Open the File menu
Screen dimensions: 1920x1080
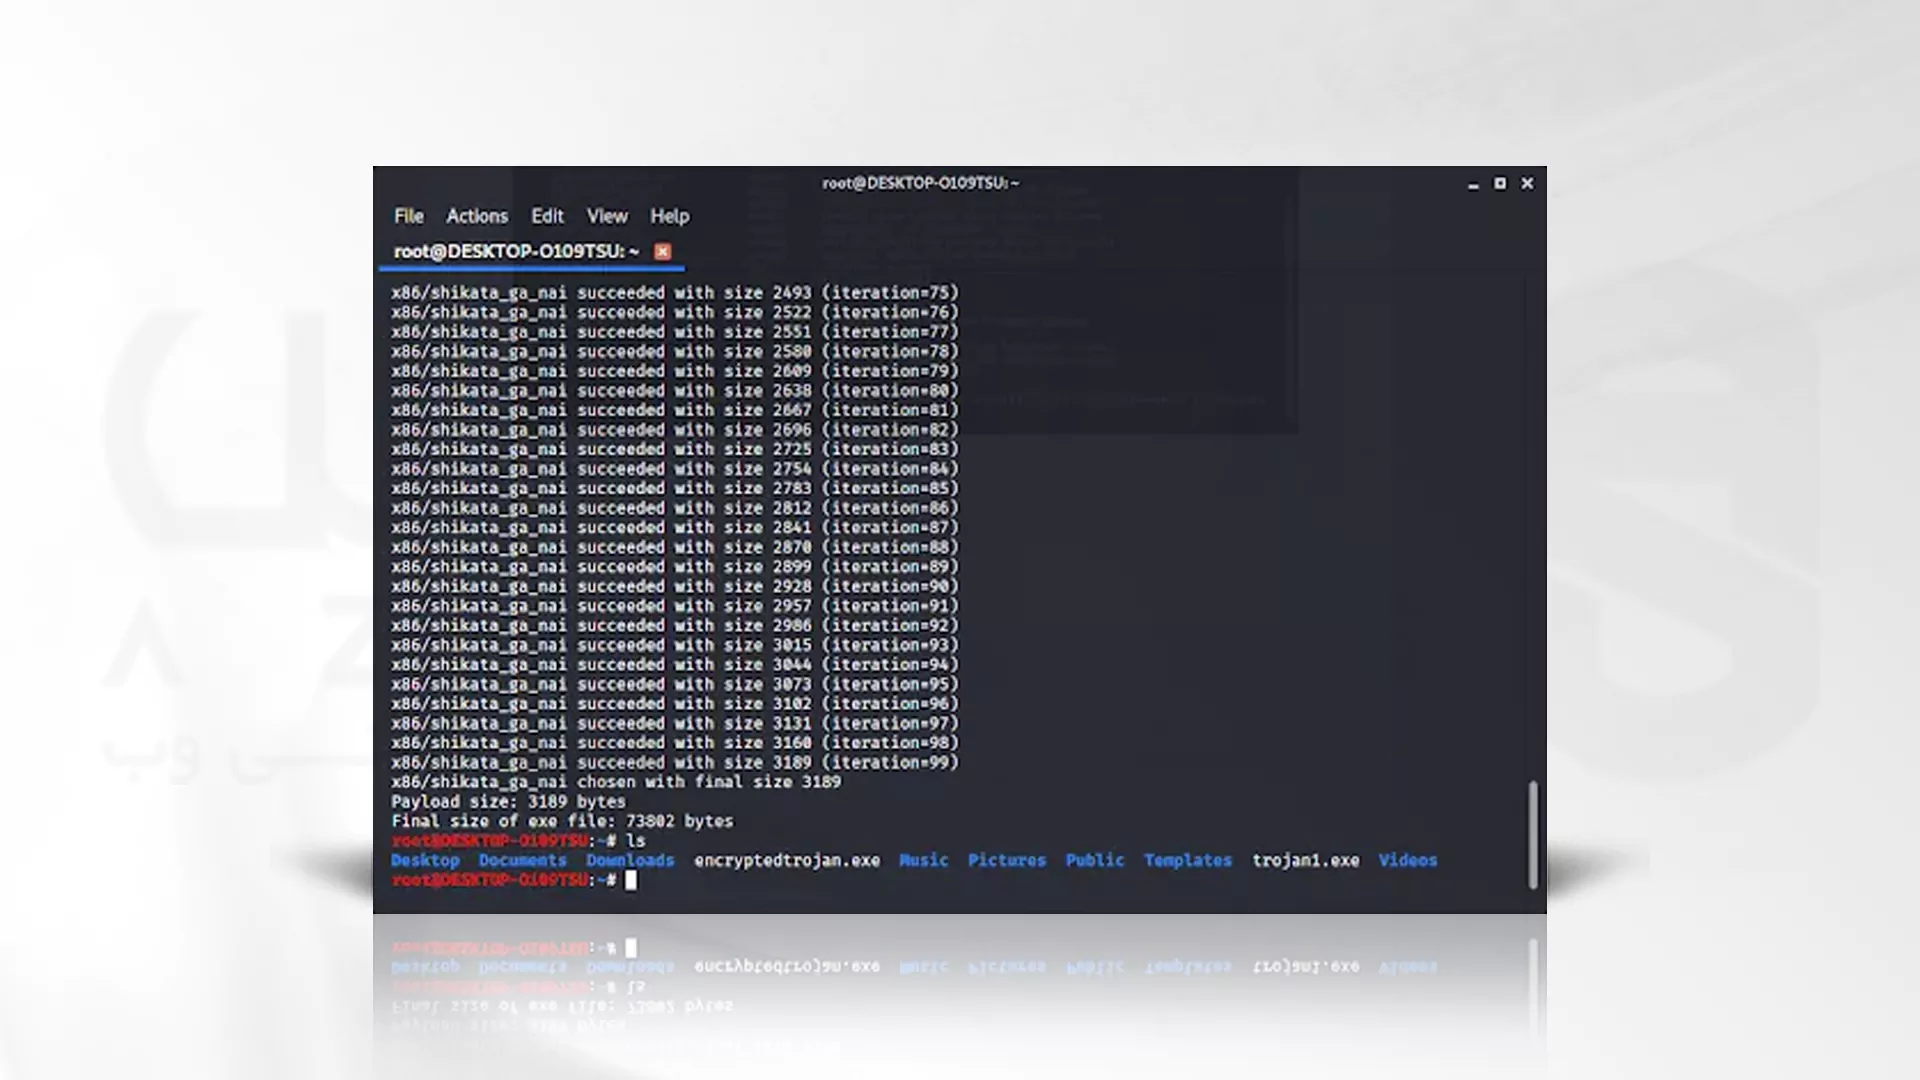pos(408,216)
